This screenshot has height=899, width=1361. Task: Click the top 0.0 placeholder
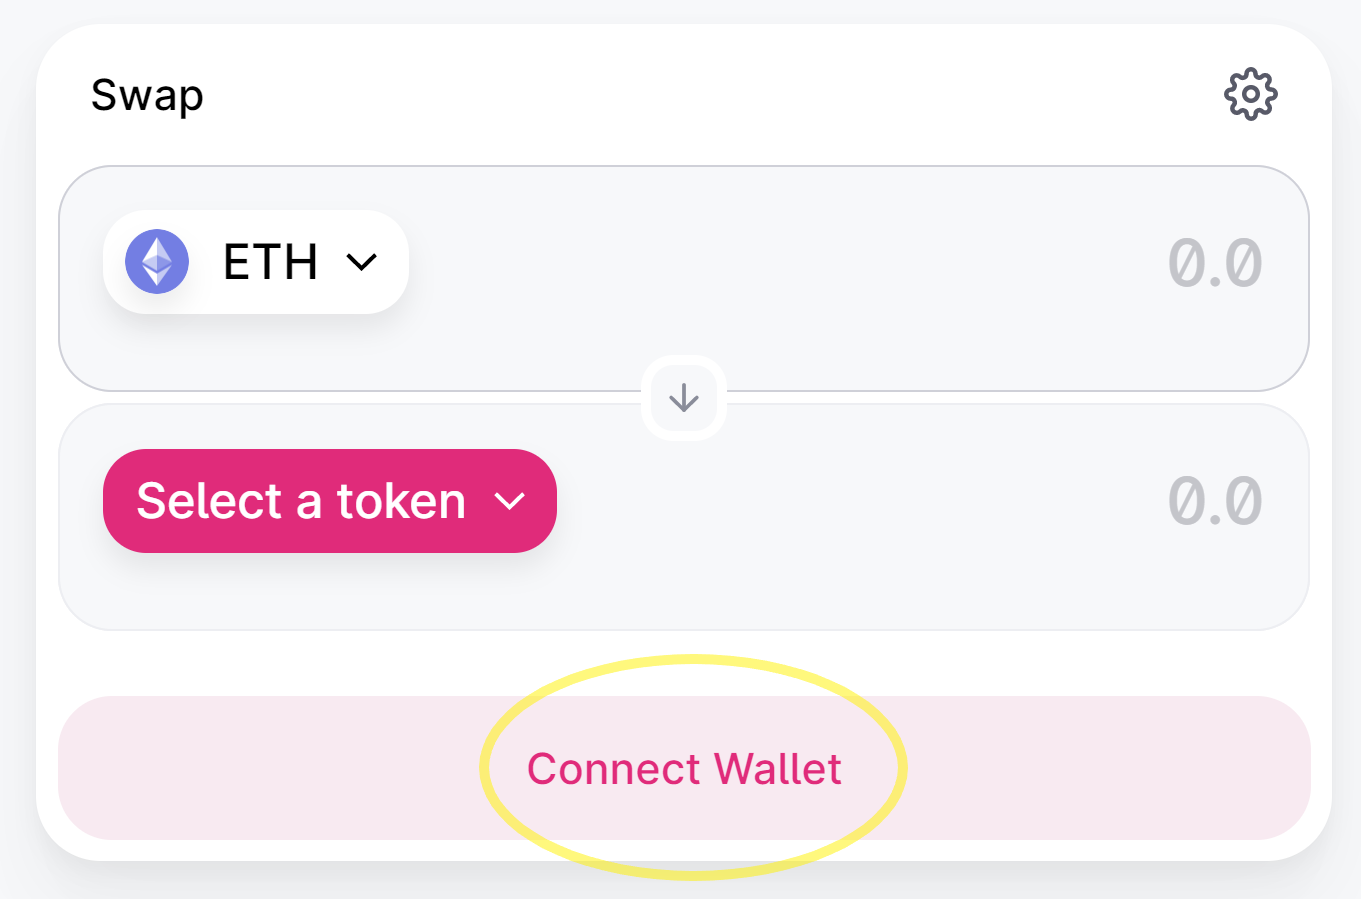coord(1215,263)
